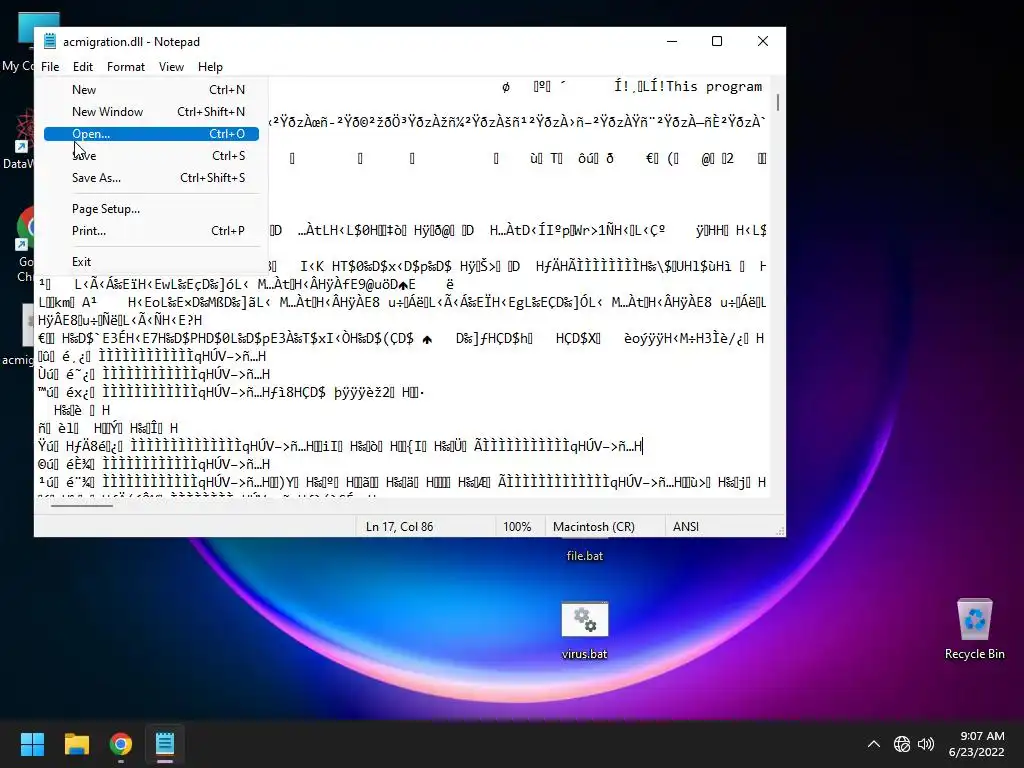Select the file.bat desktop label
1024x768 pixels.
(584, 556)
